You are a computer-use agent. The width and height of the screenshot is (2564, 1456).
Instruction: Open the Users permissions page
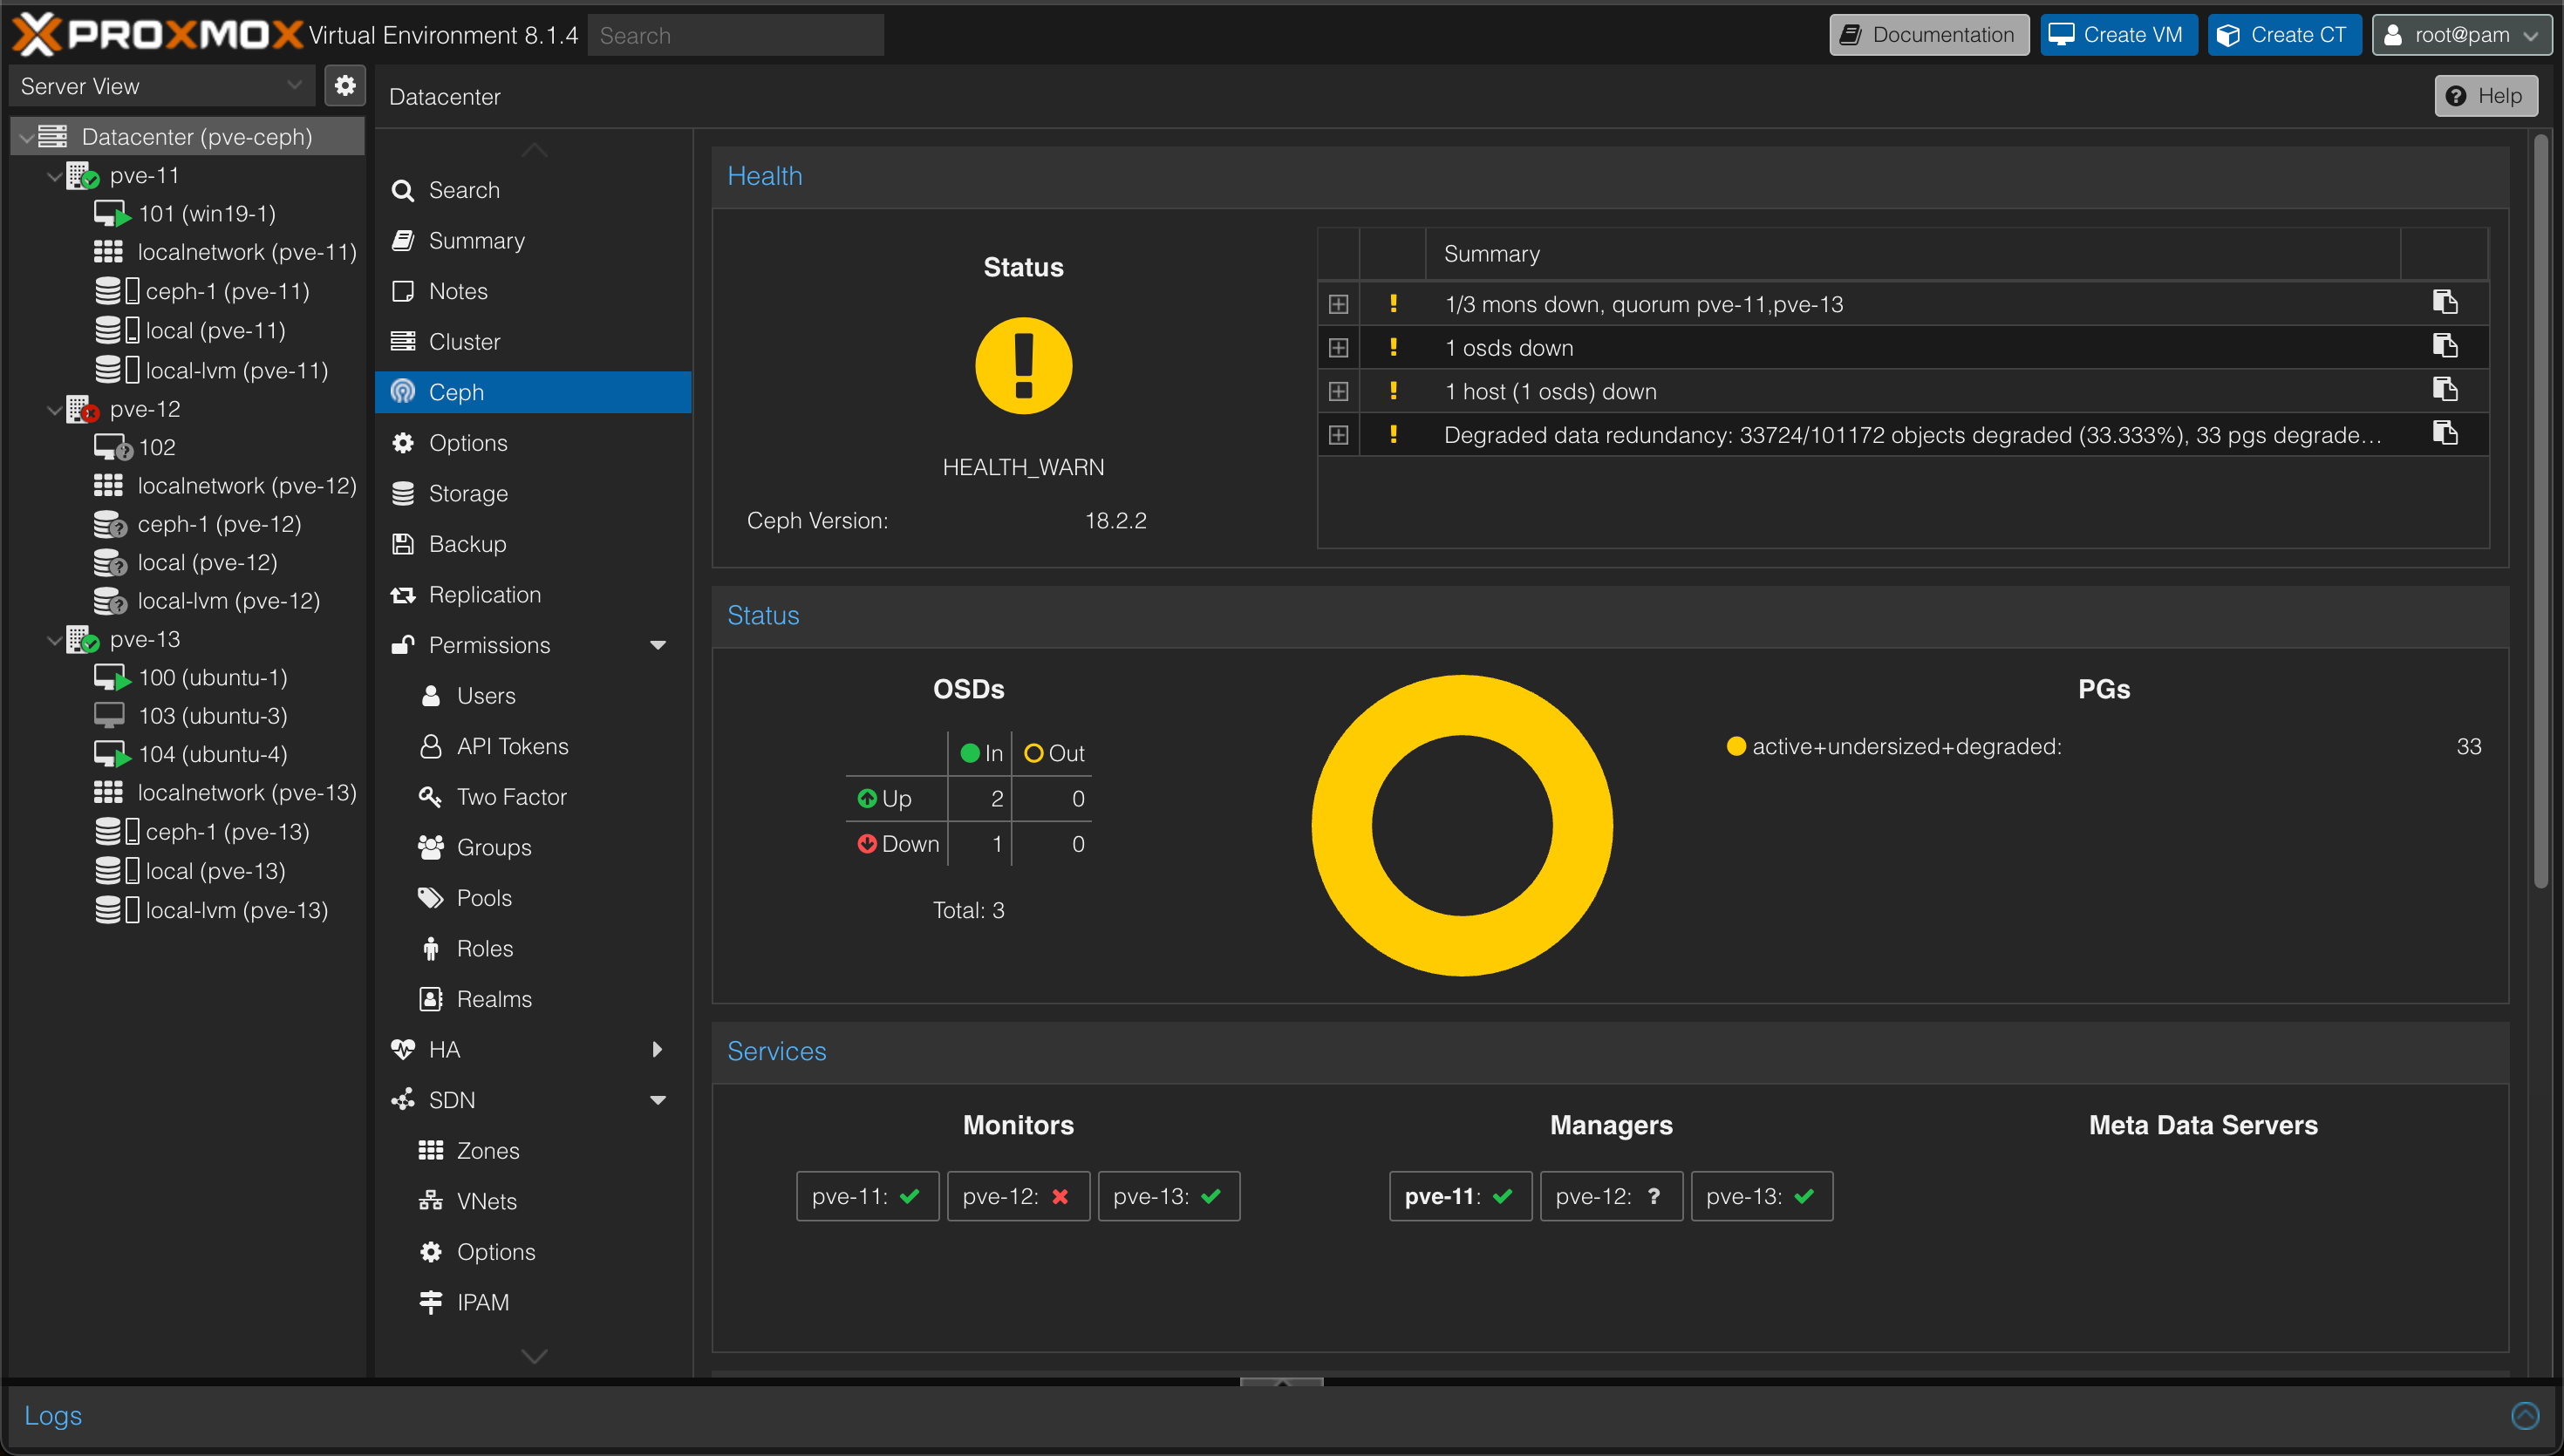pyautogui.click(x=533, y=696)
